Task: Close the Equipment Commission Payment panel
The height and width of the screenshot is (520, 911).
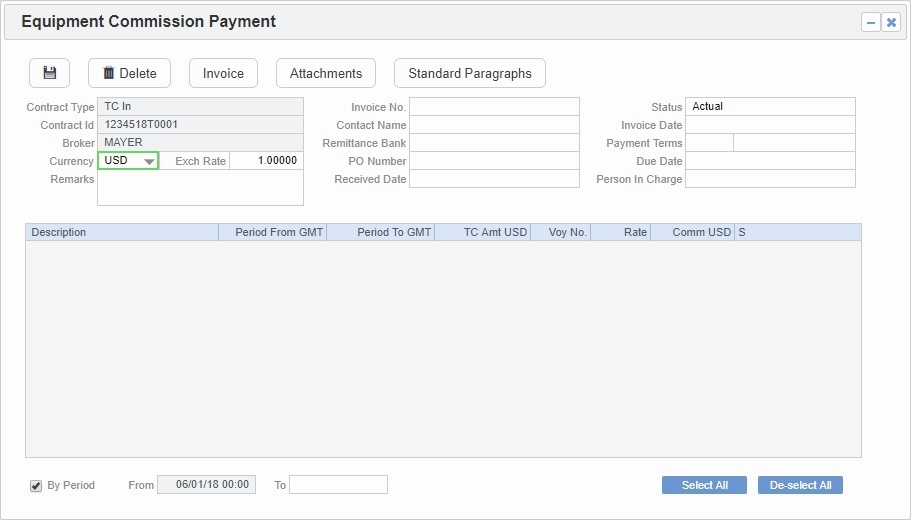Action: click(891, 22)
